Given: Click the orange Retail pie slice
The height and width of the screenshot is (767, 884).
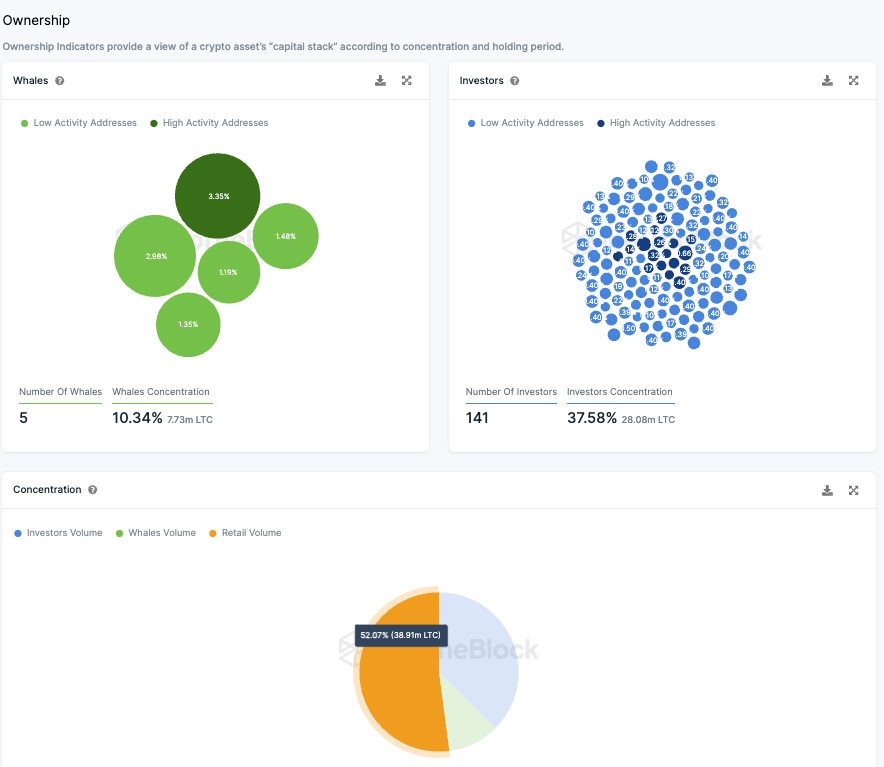Looking at the screenshot, I should point(400,694).
